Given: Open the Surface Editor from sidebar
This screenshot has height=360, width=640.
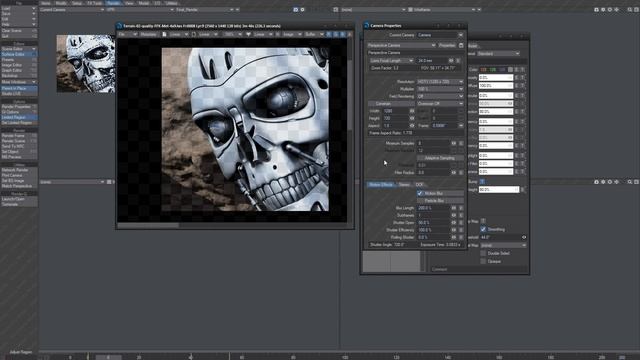Looking at the screenshot, I should click(x=19, y=54).
